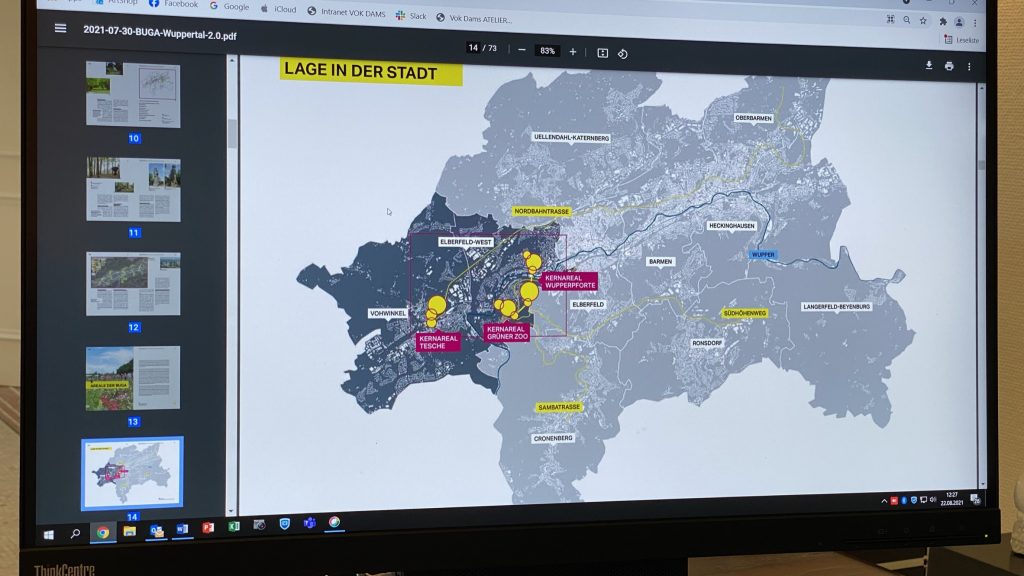Click the SAMBATRASSE map label
The image size is (1024, 576).
pyautogui.click(x=558, y=407)
